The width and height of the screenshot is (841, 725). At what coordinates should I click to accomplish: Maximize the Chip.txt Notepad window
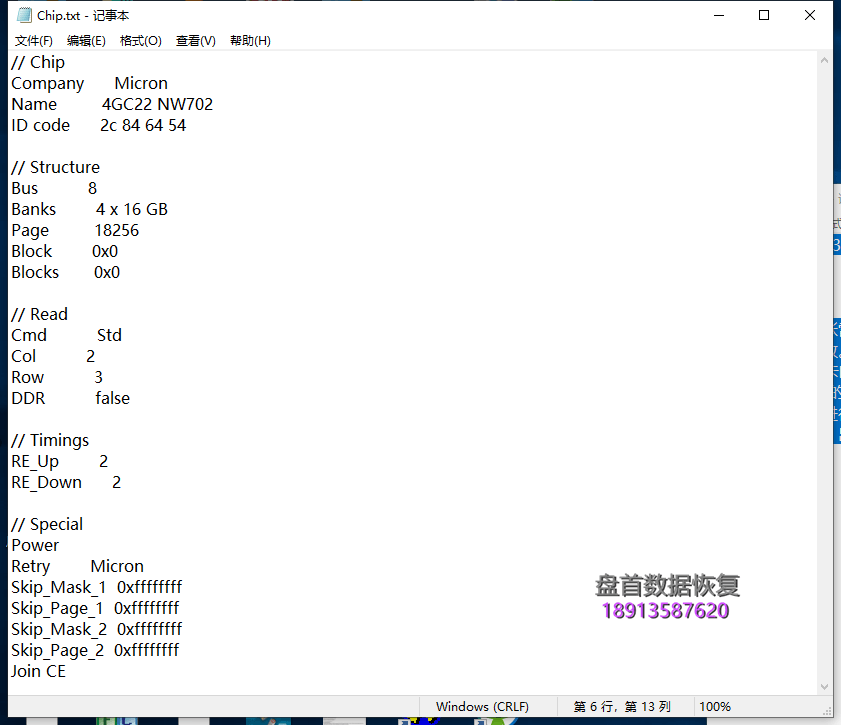pyautogui.click(x=764, y=15)
